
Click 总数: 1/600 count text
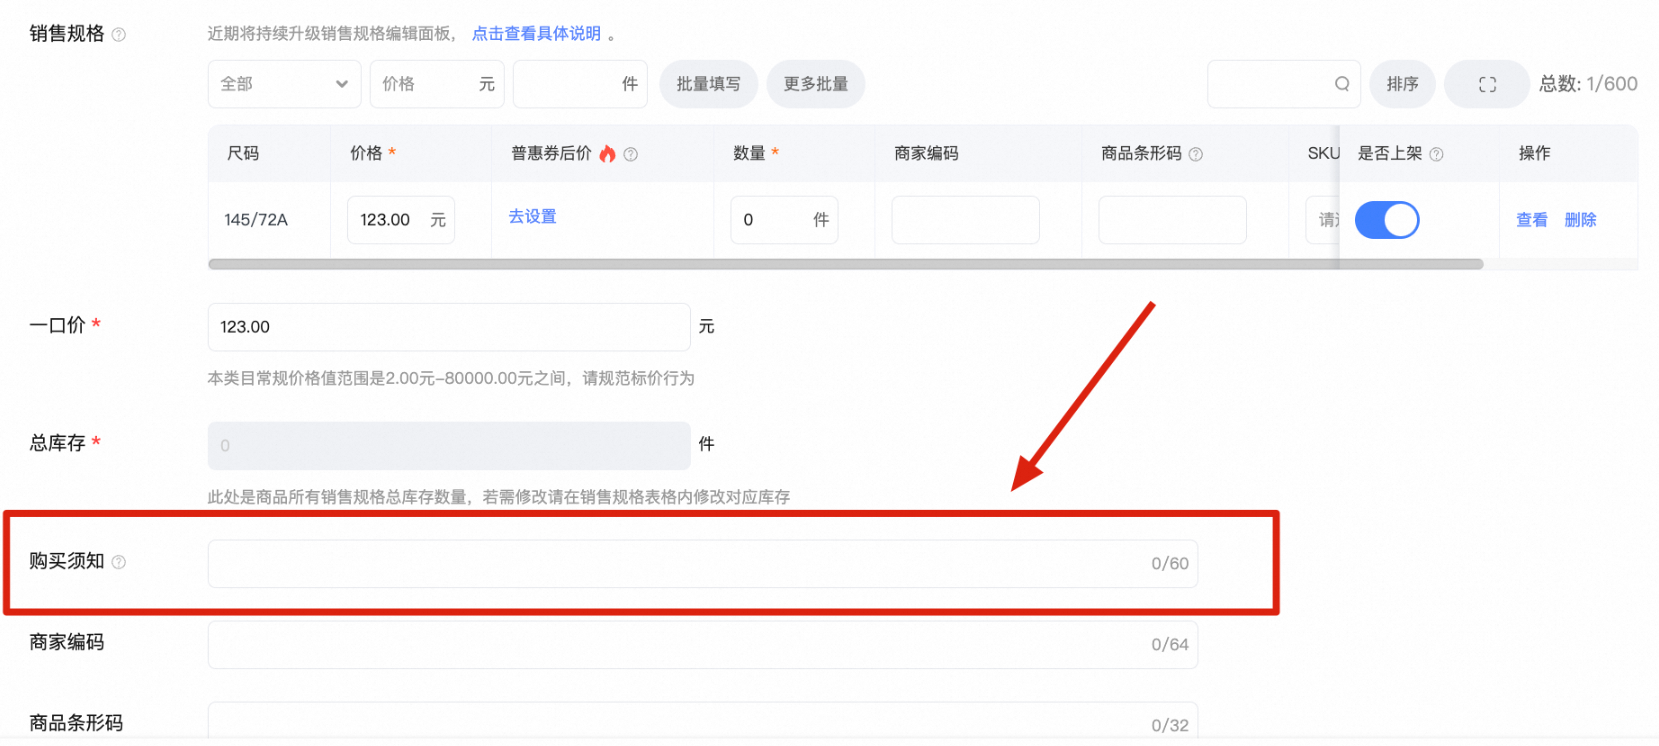1588,84
